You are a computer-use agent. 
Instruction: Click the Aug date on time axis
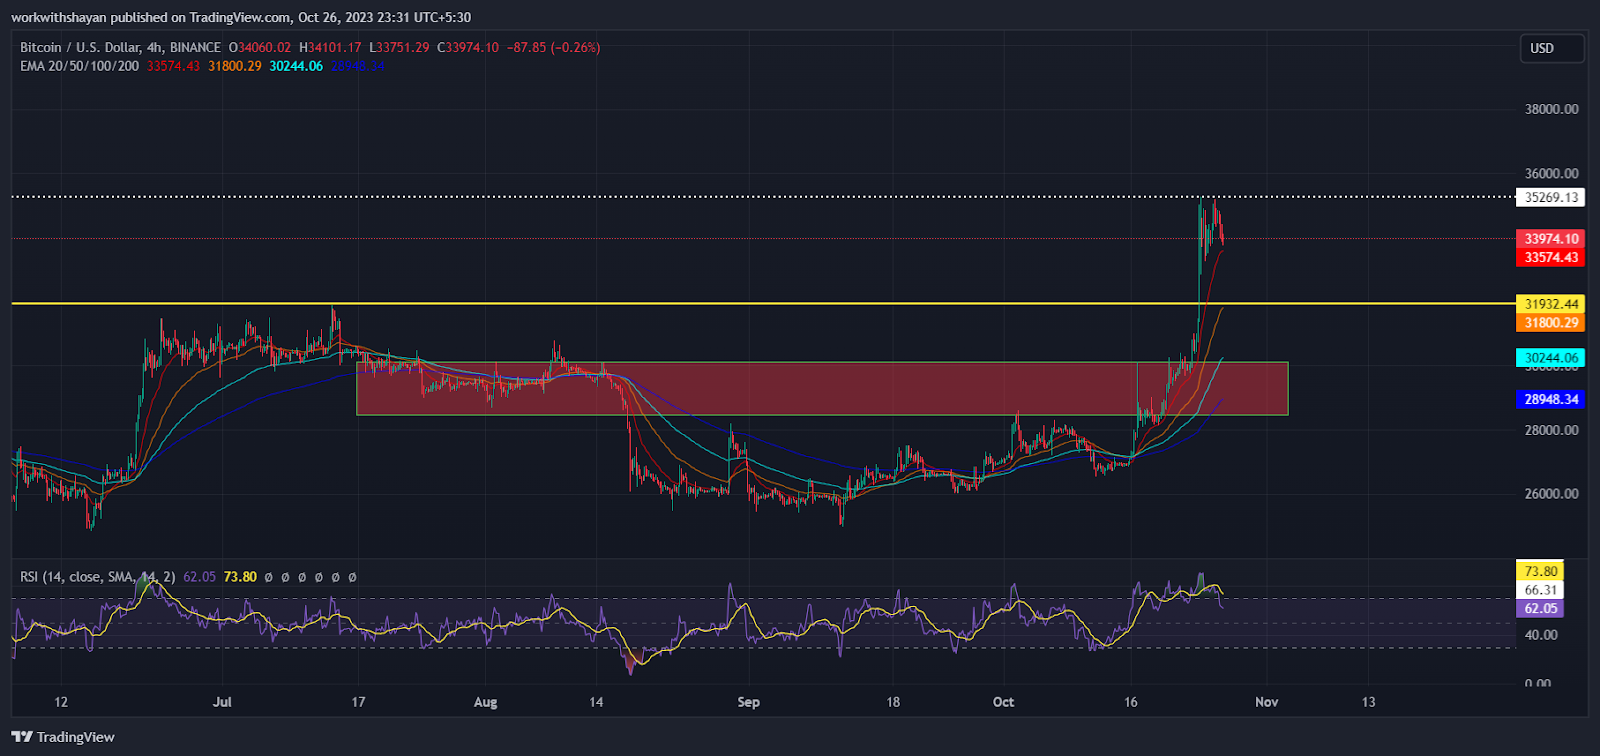(485, 702)
